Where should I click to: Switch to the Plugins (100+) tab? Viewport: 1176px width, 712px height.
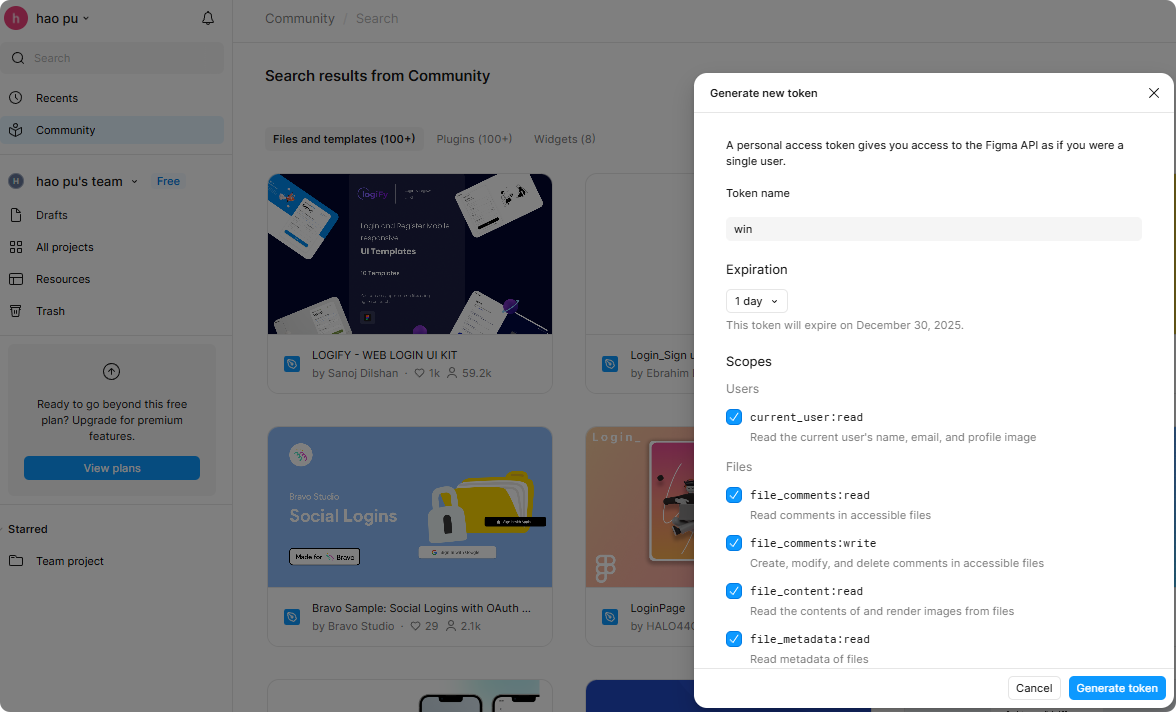coord(474,139)
